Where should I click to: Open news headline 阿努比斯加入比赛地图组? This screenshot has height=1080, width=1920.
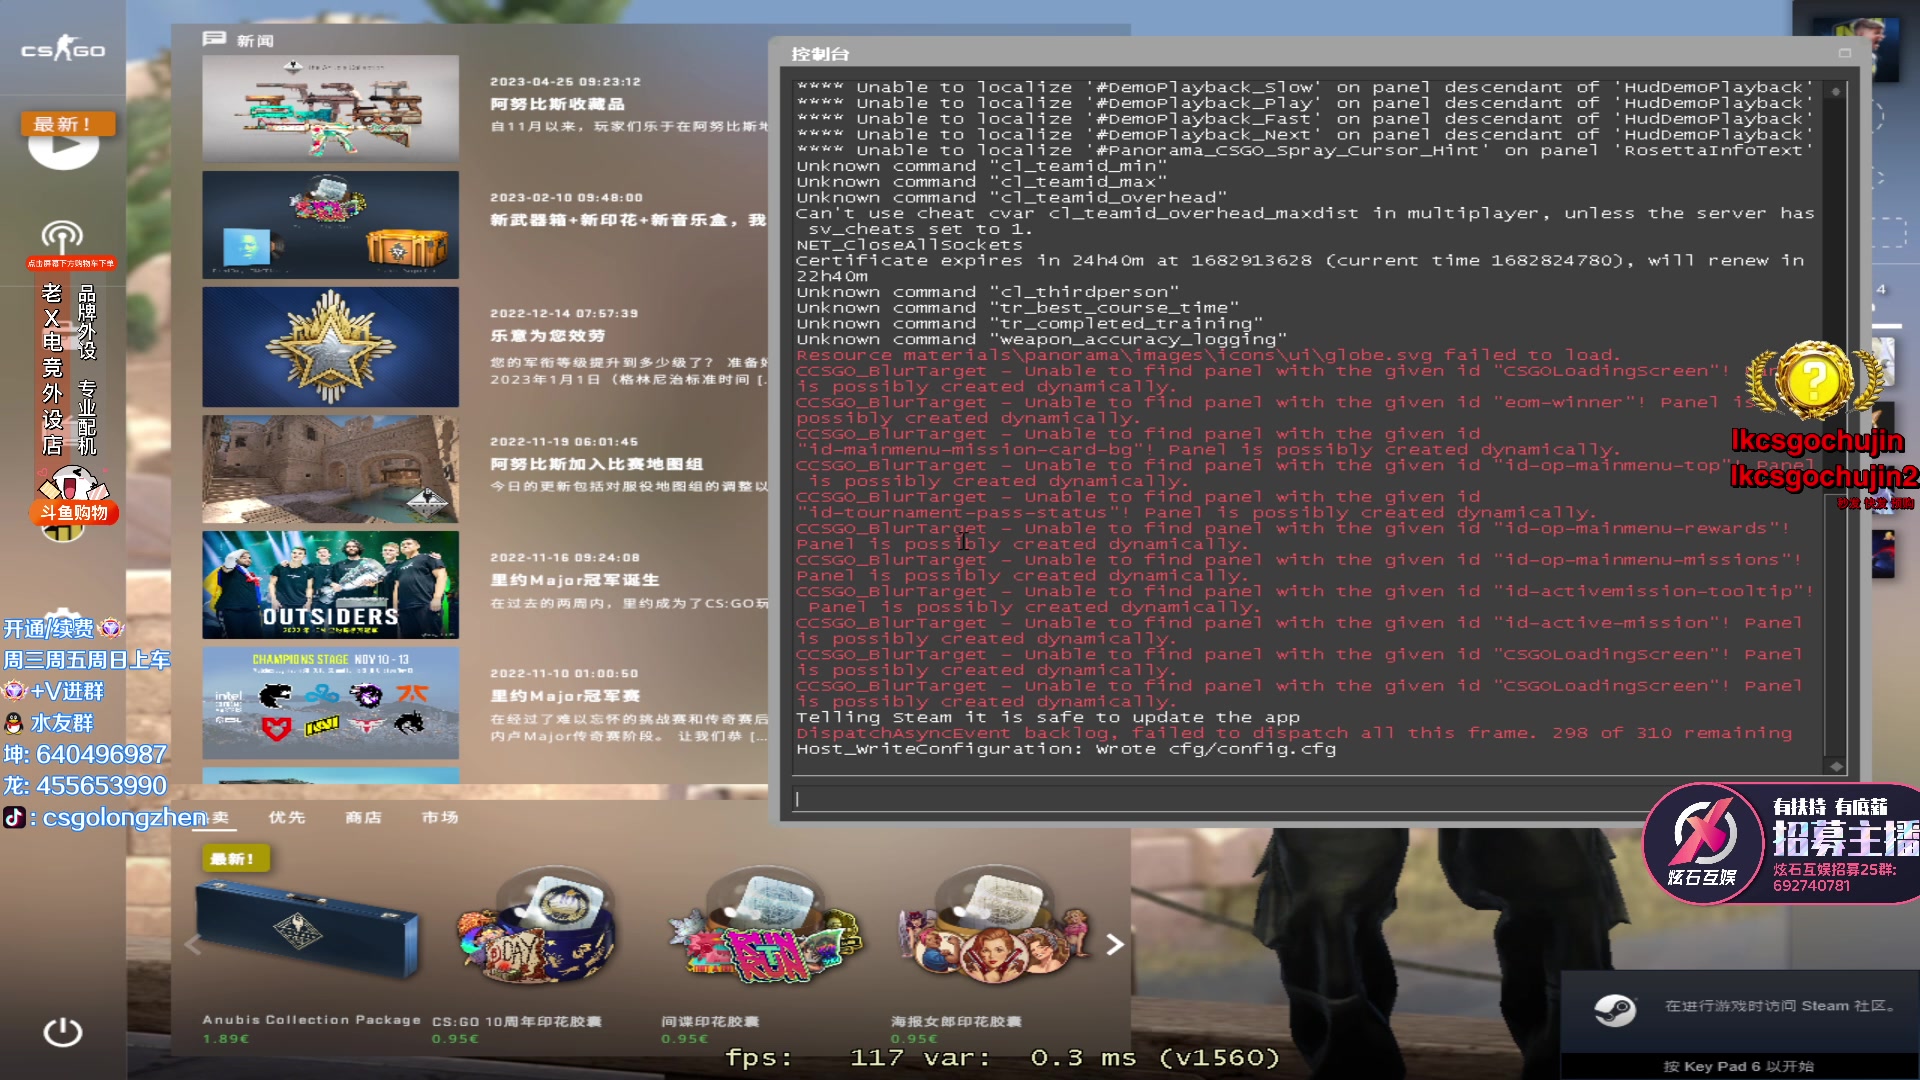[x=596, y=464]
